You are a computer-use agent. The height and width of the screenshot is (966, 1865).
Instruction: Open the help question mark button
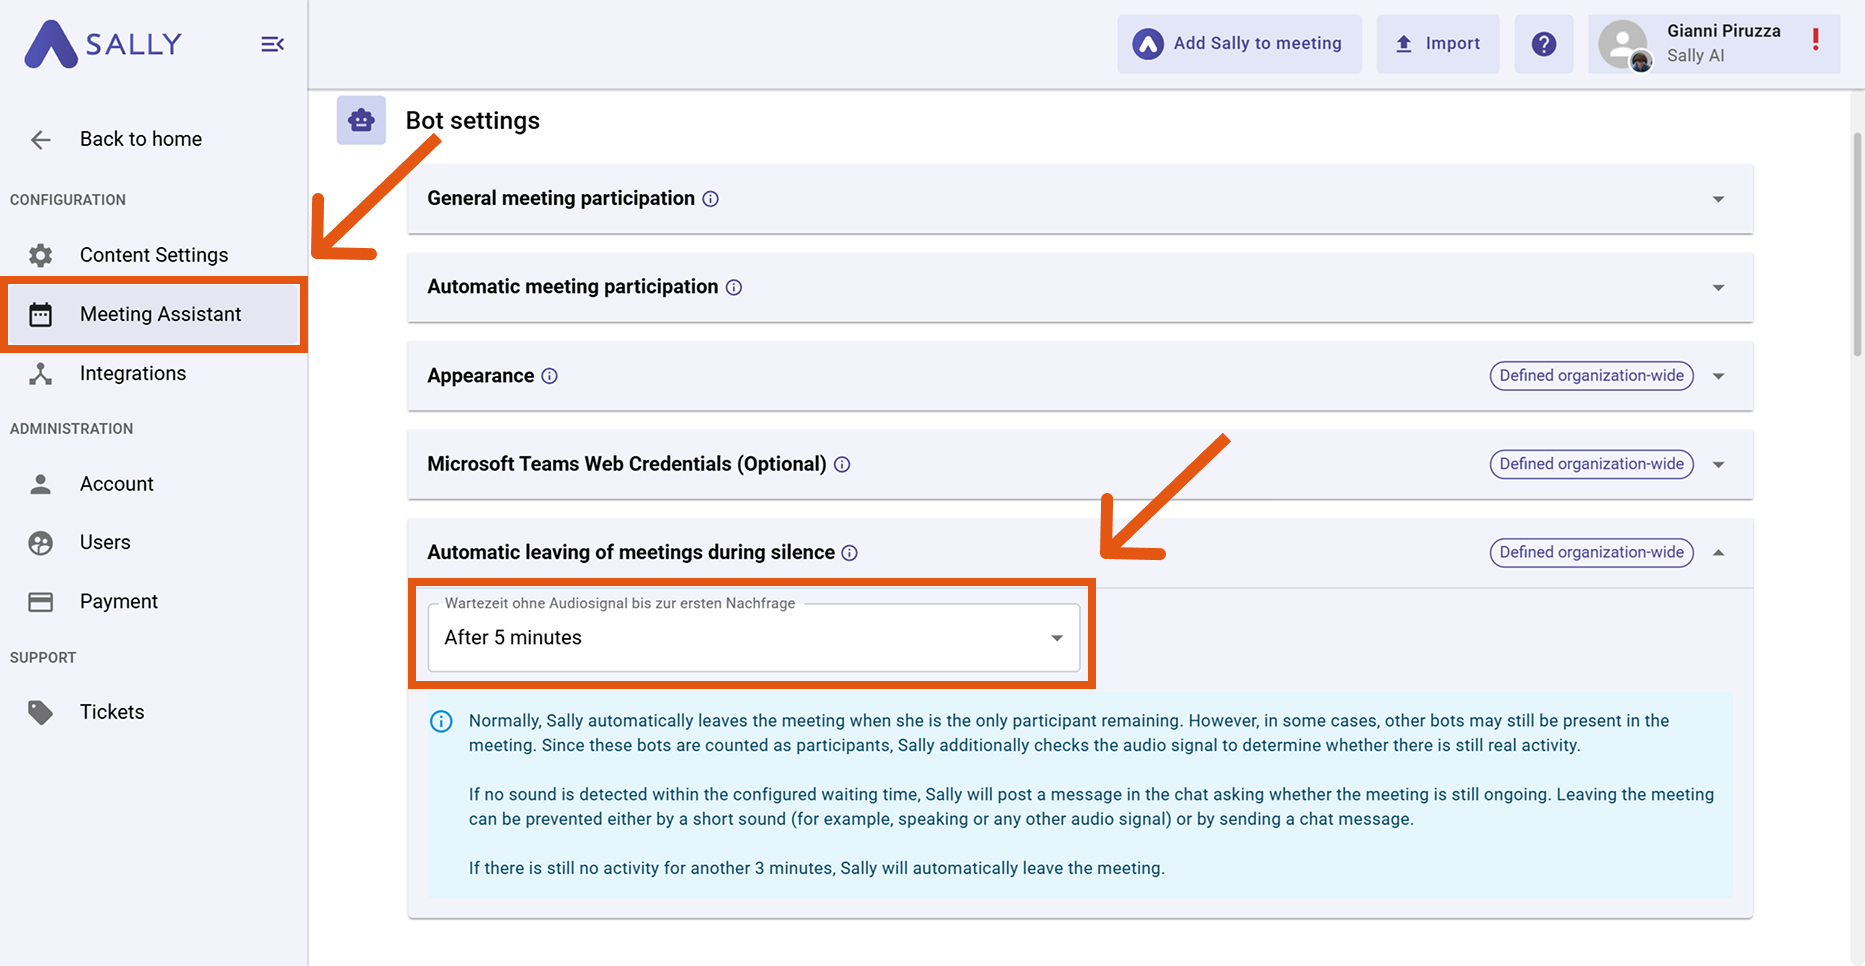[x=1543, y=43]
